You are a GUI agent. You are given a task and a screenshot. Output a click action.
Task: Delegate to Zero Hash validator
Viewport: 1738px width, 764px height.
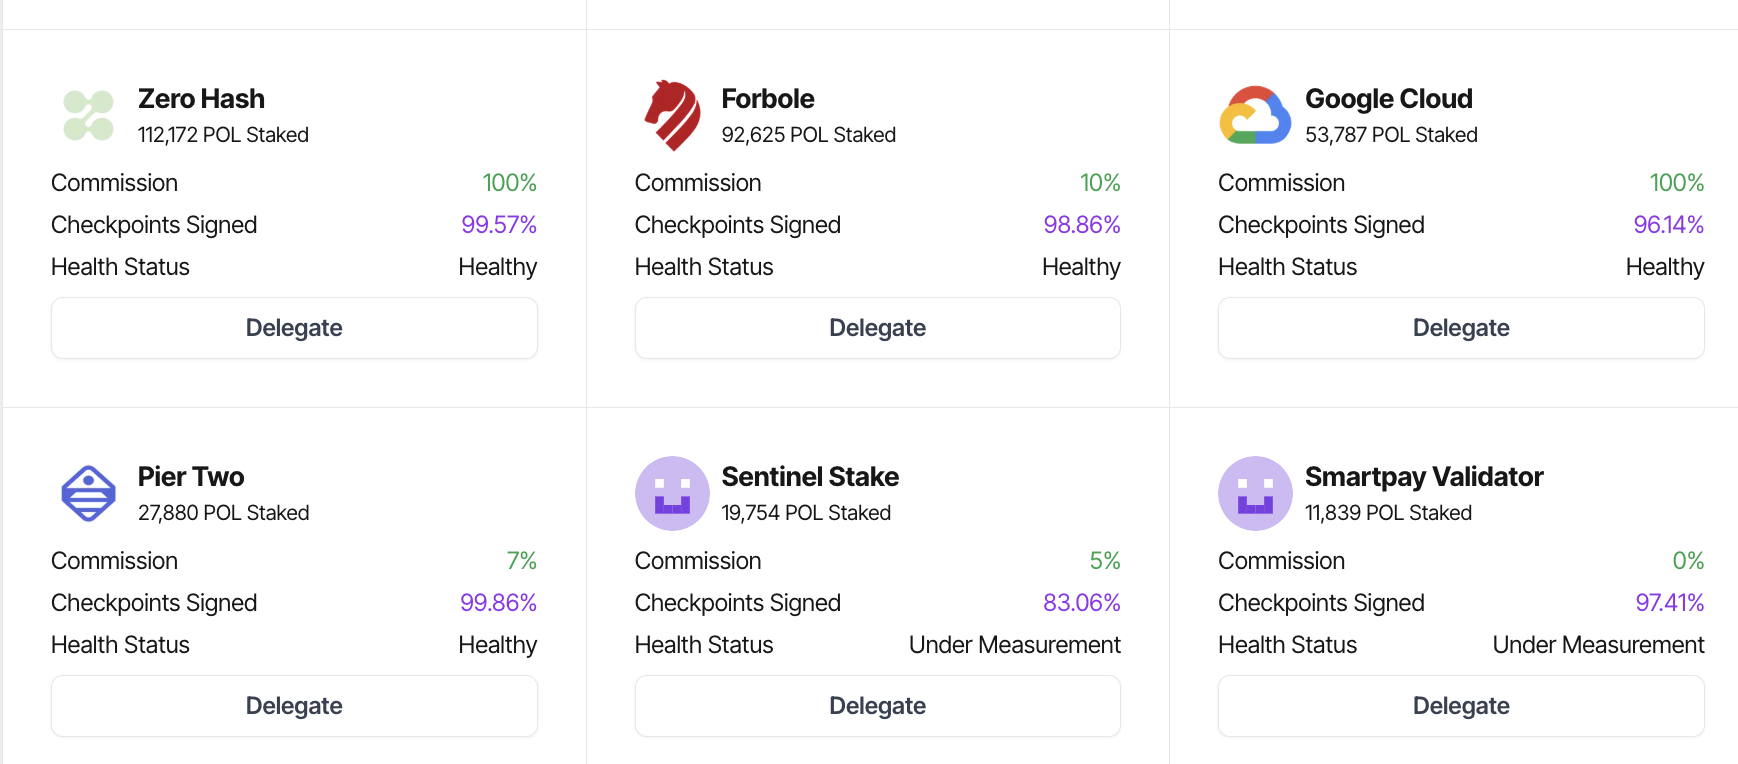click(x=294, y=328)
